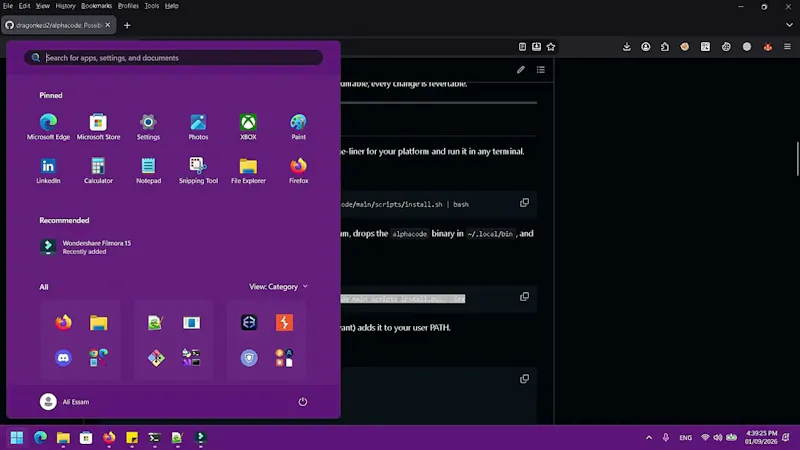Open the Edit menu in Firefox
Viewport: 800px width, 450px height.
coord(24,6)
